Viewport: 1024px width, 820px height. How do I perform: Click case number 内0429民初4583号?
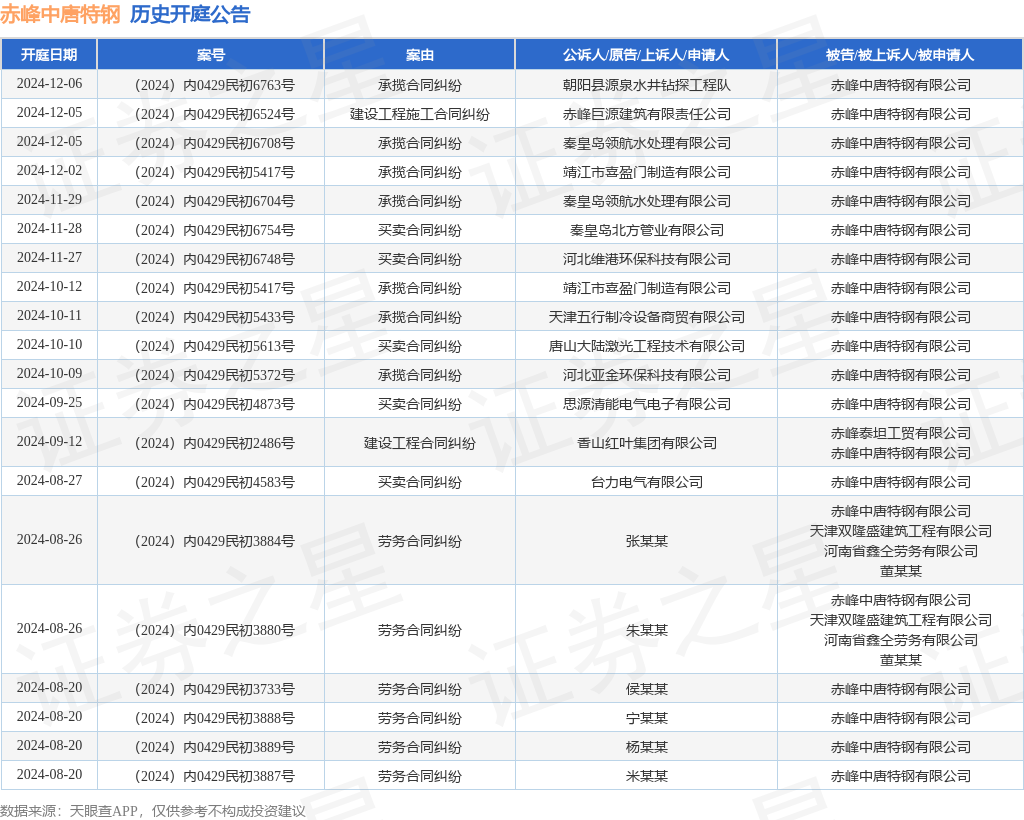pyautogui.click(x=215, y=482)
